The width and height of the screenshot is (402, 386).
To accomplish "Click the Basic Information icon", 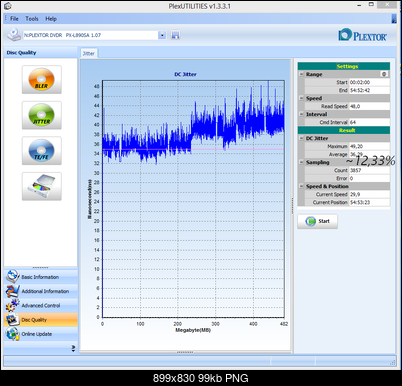I will click(x=12, y=276).
